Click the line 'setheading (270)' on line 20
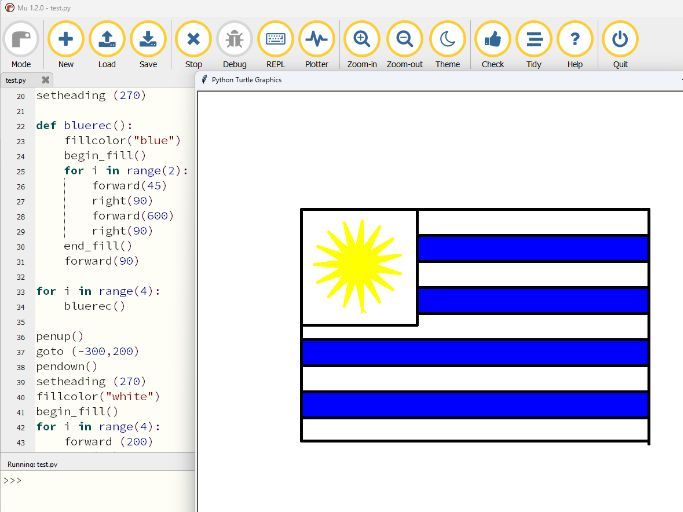 91,95
